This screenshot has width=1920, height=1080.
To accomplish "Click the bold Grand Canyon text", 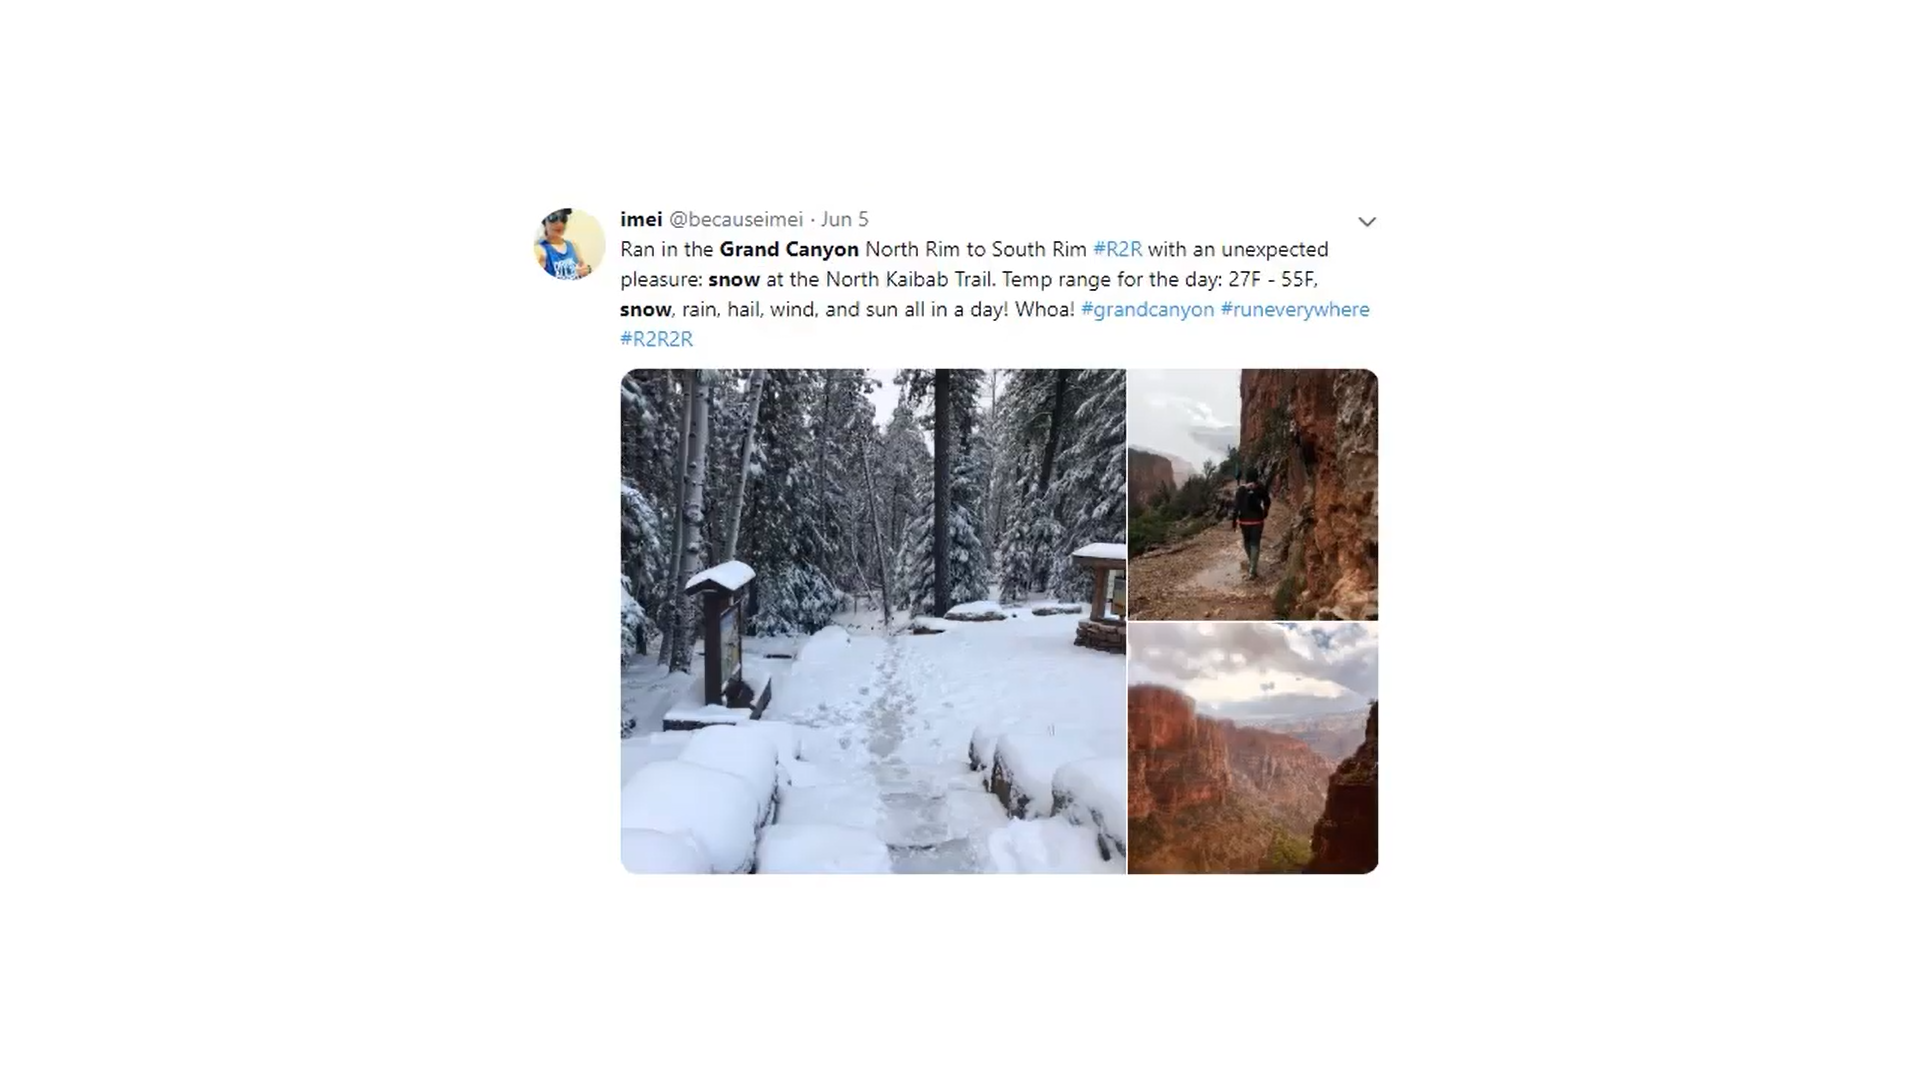I will [x=789, y=249].
